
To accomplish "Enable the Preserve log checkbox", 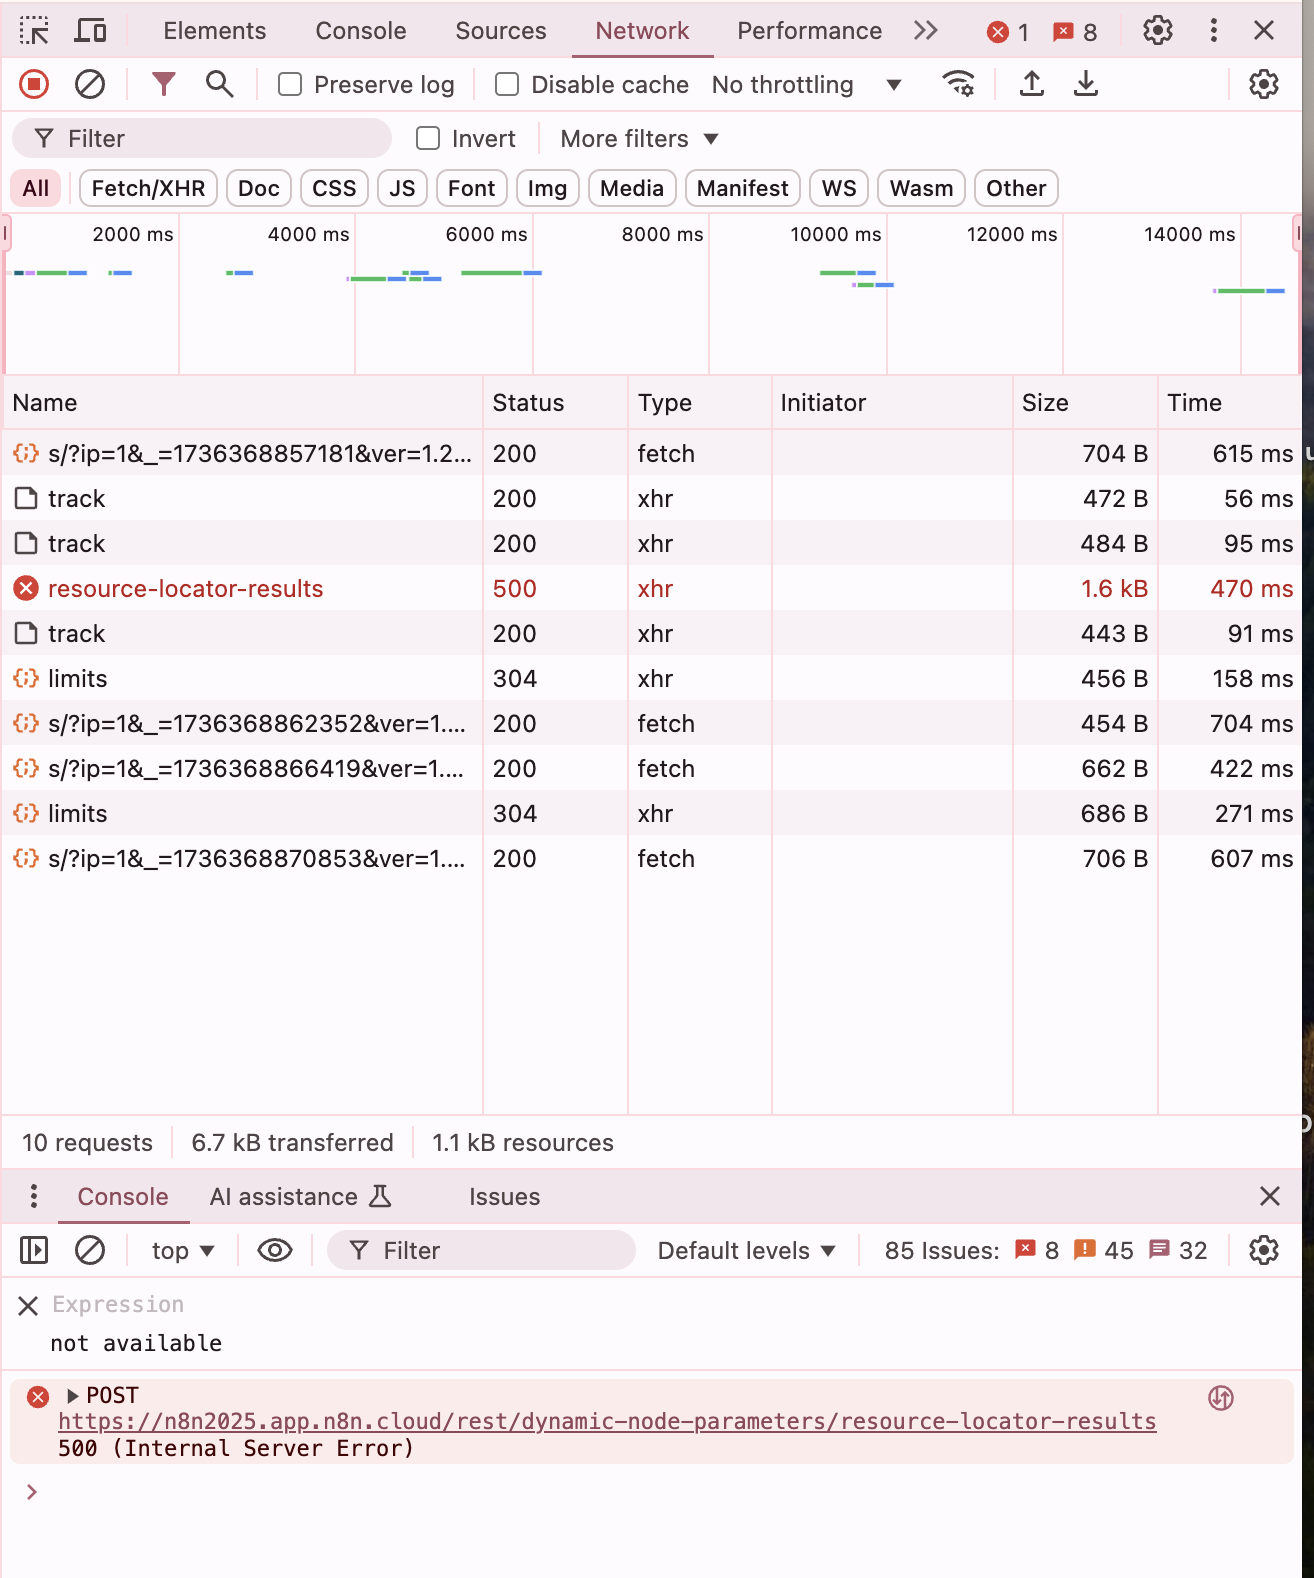I will pyautogui.click(x=290, y=85).
